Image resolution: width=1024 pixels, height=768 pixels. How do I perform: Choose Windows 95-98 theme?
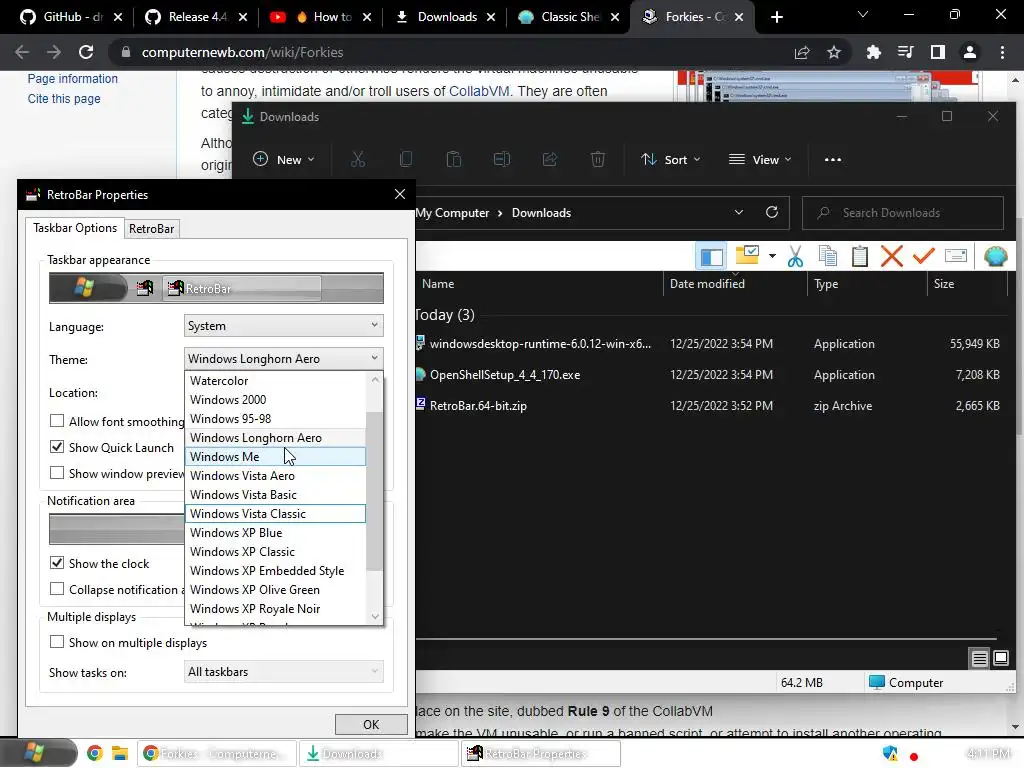pyautogui.click(x=276, y=419)
